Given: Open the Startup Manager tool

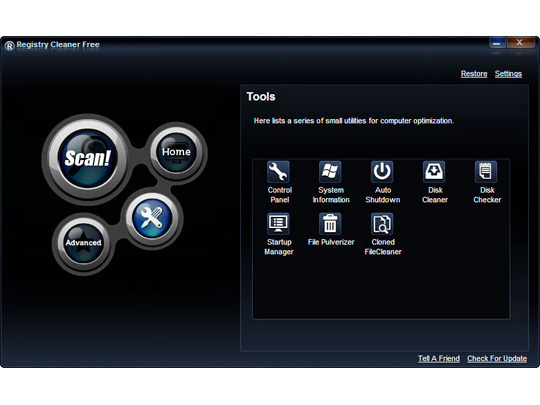Looking at the screenshot, I should point(279,235).
